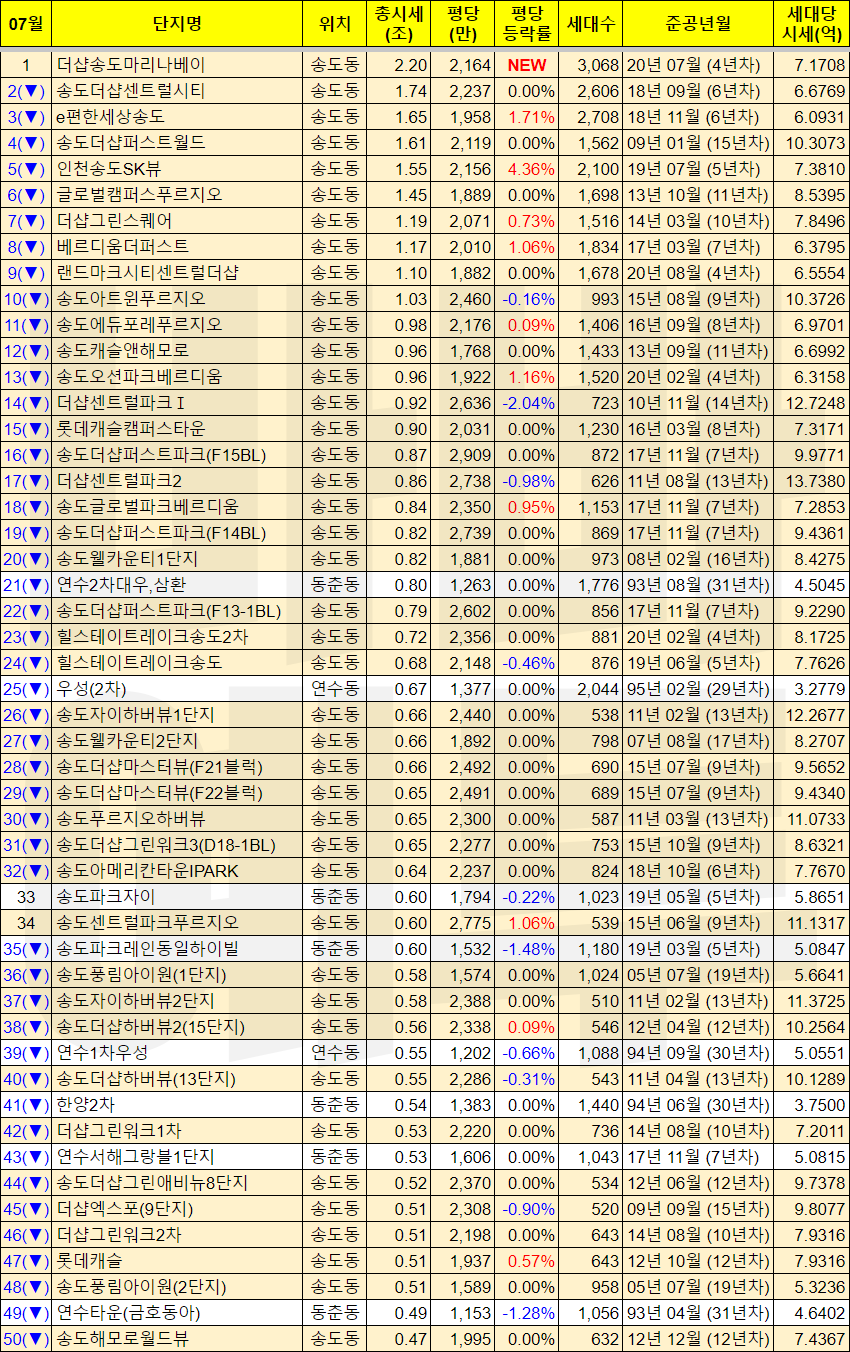Click '-2.04%' change rate value
This screenshot has height=1352, width=850.
[x=530, y=403]
